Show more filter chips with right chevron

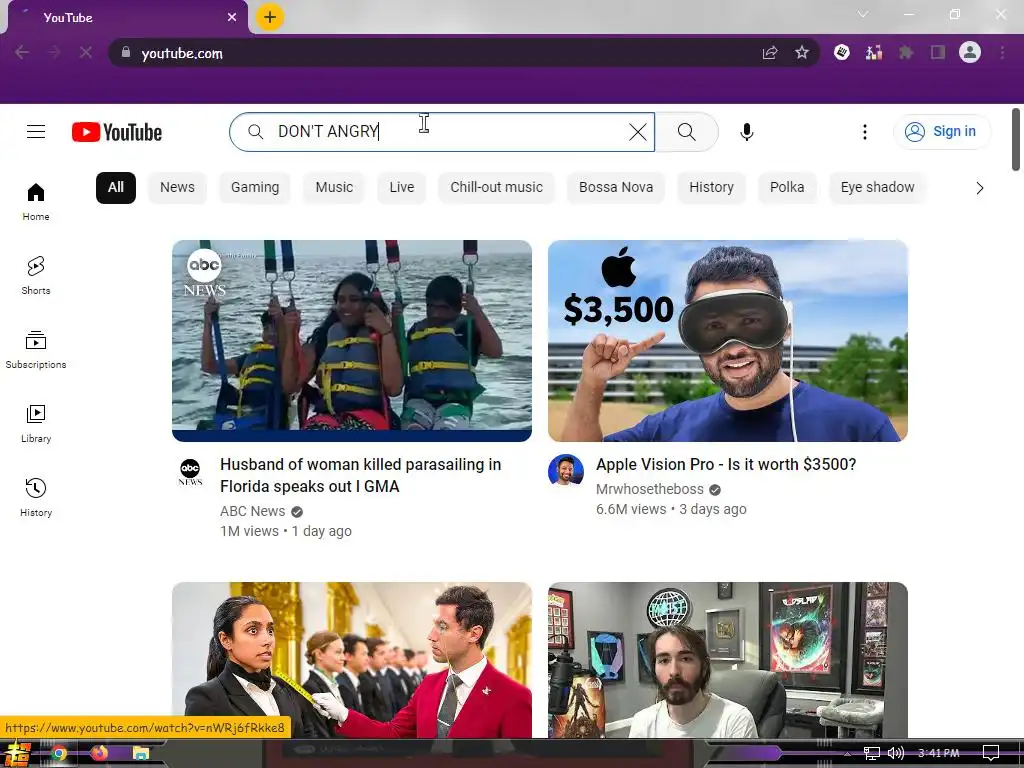coord(979,188)
